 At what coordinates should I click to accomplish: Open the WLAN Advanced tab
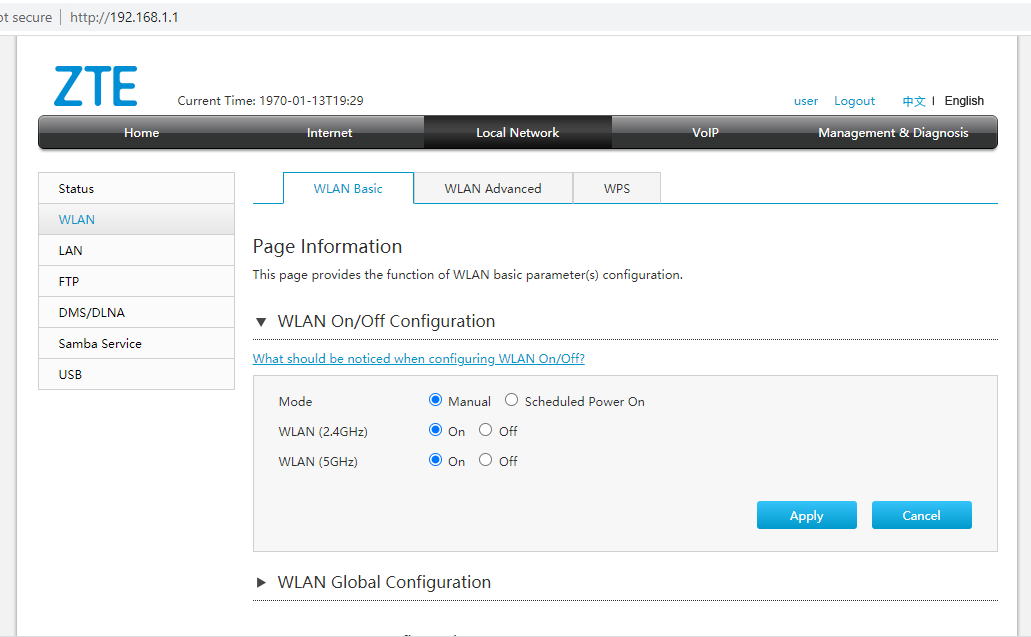[x=493, y=189]
